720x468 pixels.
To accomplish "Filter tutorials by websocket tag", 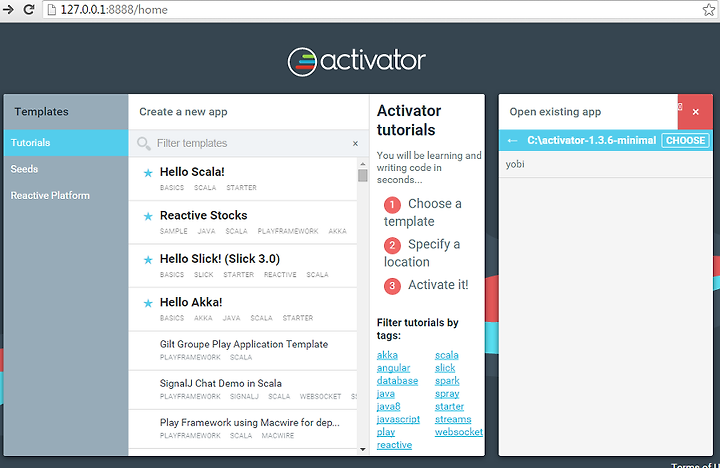I will pos(458,432).
